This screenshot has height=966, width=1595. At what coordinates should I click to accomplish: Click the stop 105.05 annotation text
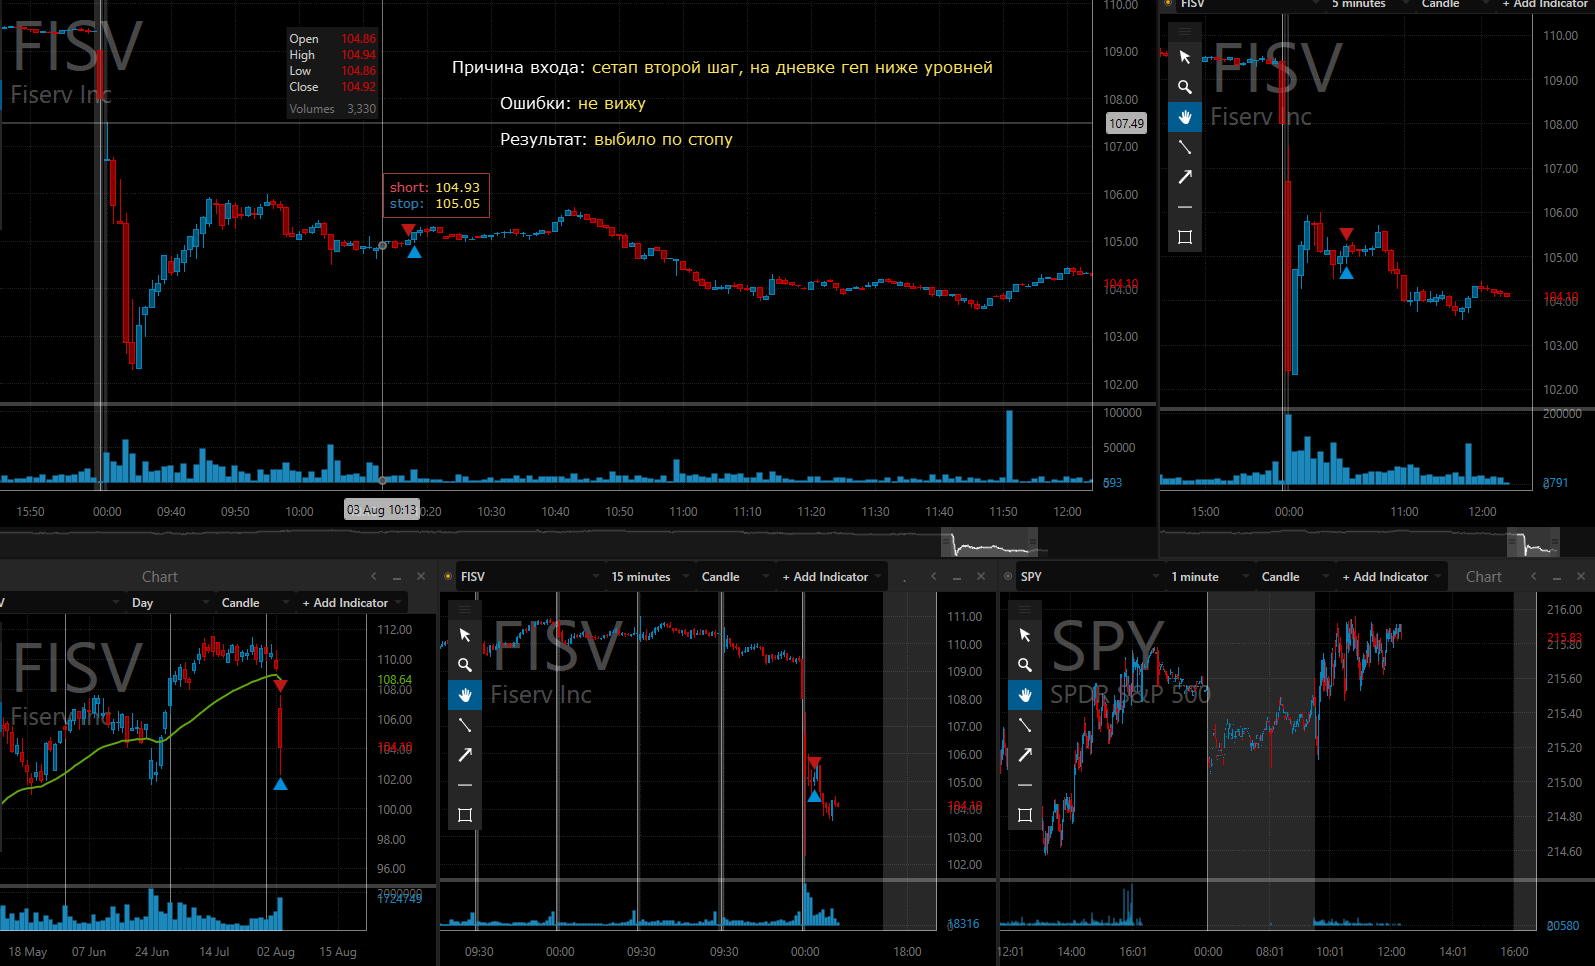pos(435,203)
